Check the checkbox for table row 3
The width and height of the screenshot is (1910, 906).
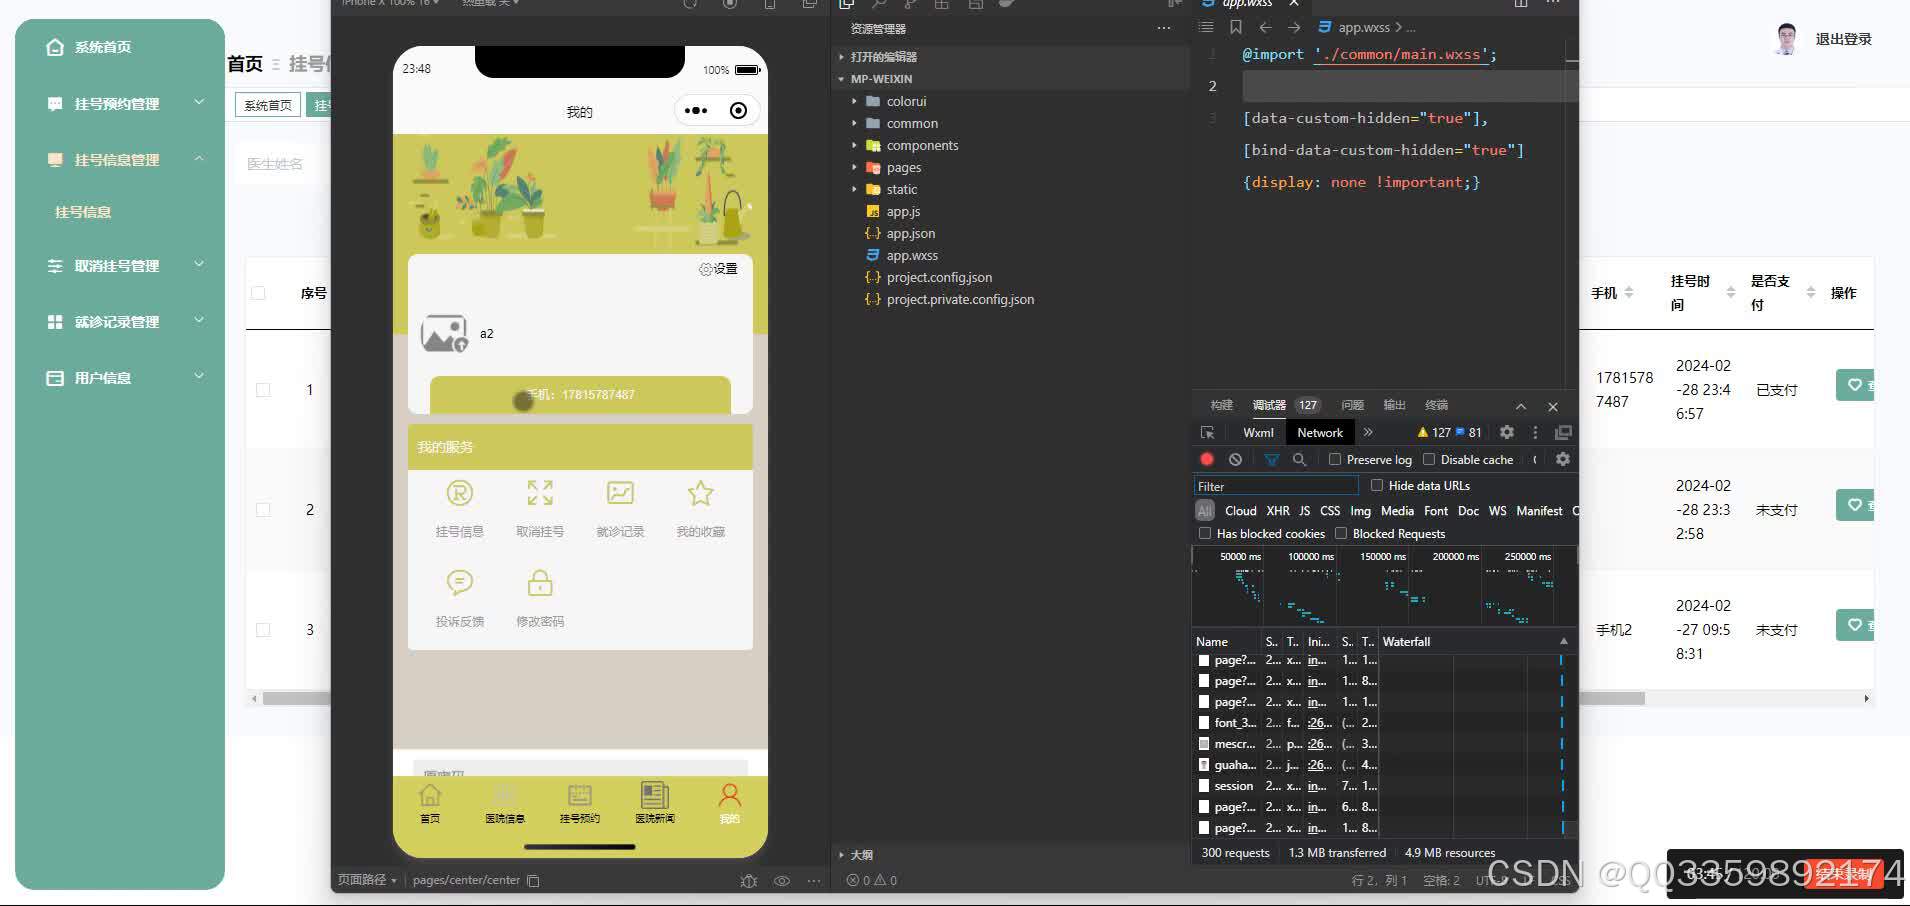tap(263, 630)
